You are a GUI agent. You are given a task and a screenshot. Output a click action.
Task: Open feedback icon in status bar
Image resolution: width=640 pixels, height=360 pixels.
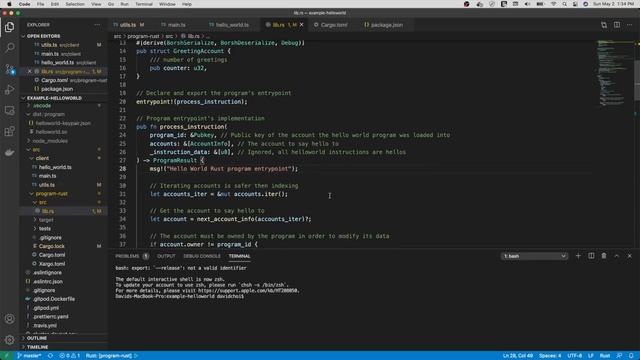tap(619, 356)
